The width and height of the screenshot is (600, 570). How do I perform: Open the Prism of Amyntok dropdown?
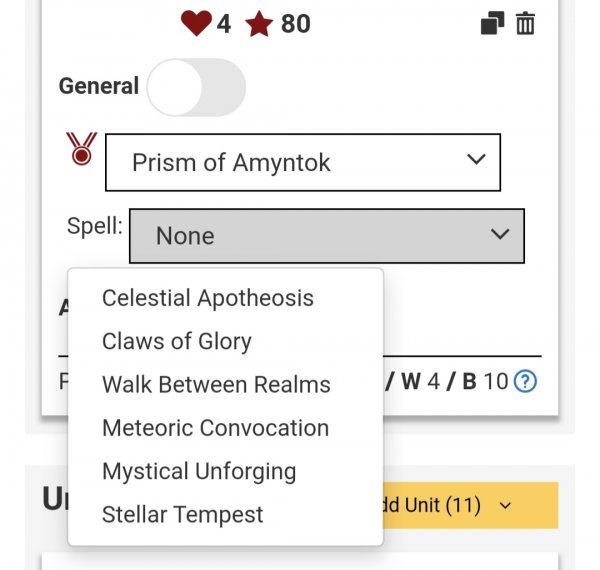pos(302,162)
